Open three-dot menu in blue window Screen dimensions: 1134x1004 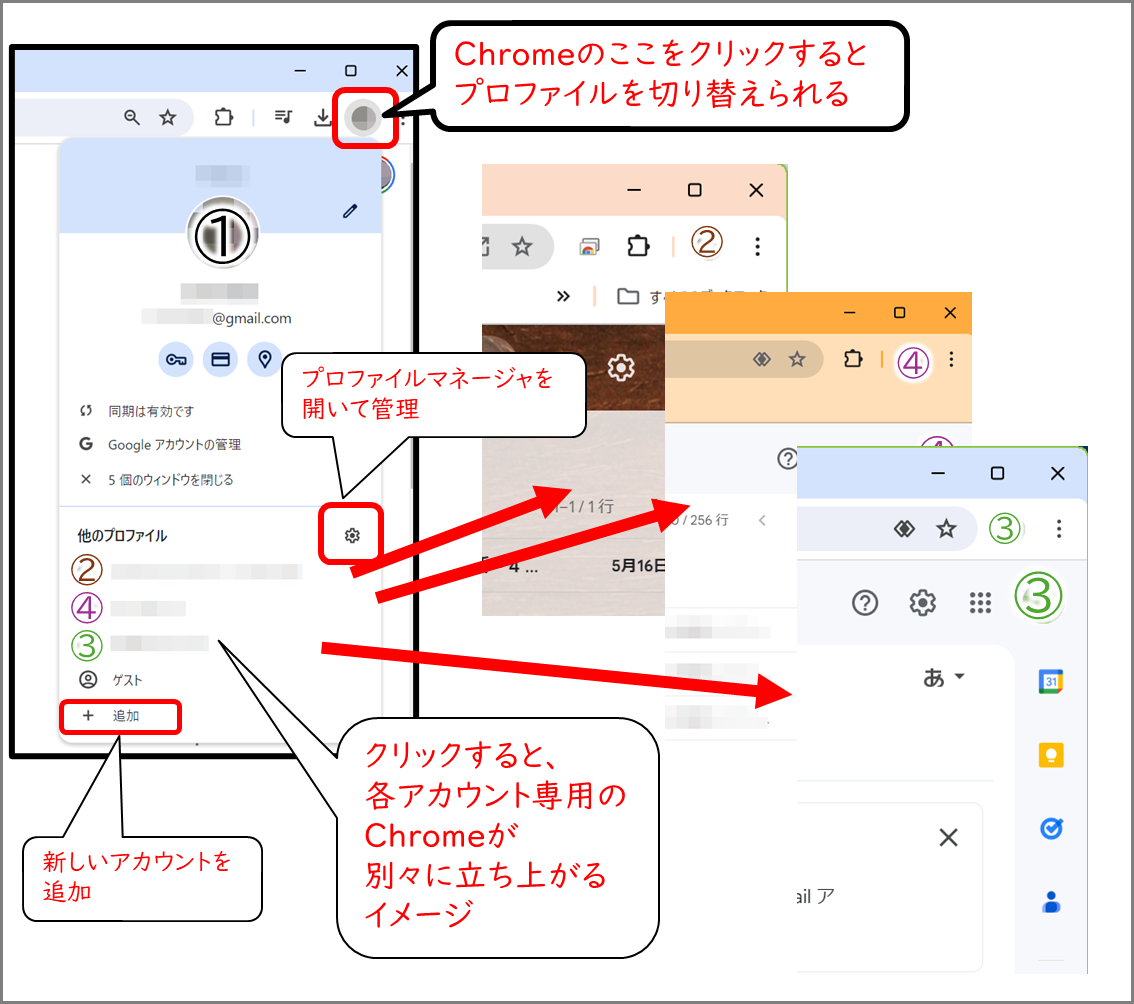1059,529
